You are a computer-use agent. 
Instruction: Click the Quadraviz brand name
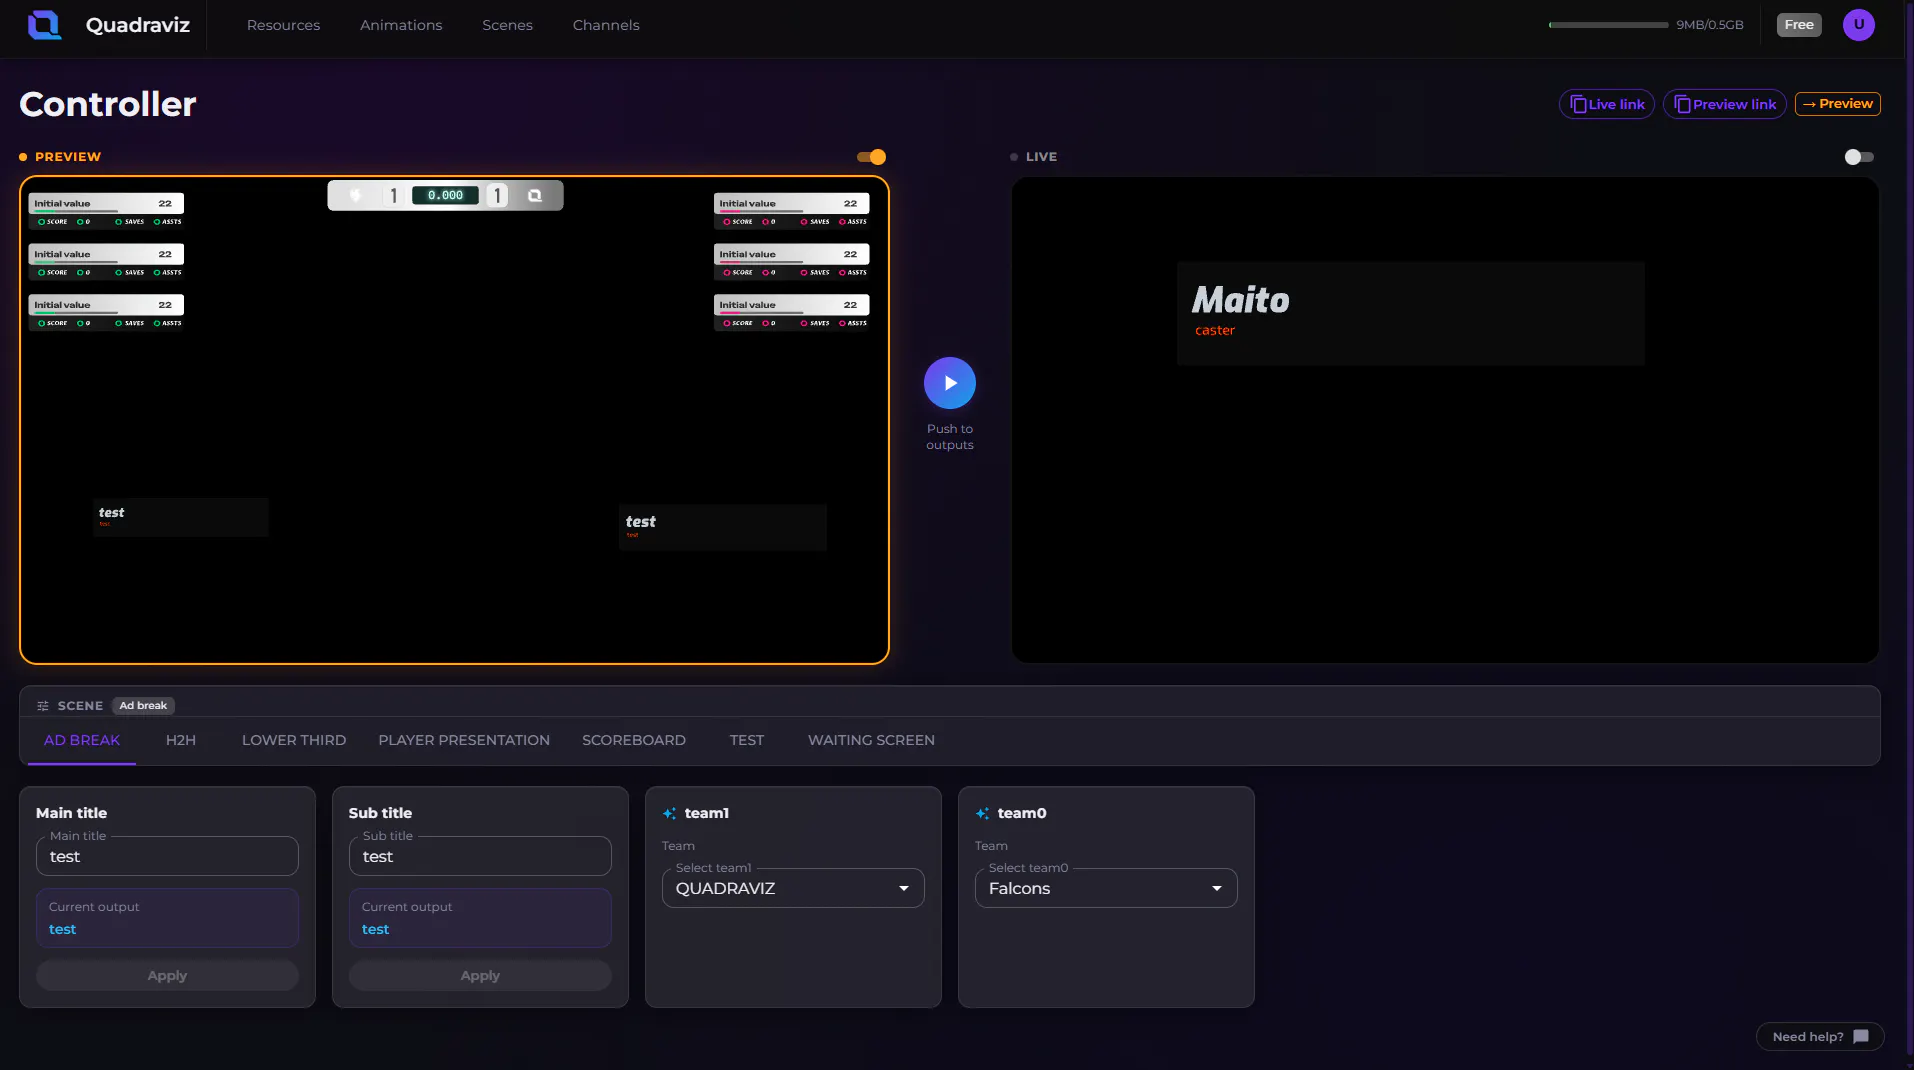(x=138, y=25)
